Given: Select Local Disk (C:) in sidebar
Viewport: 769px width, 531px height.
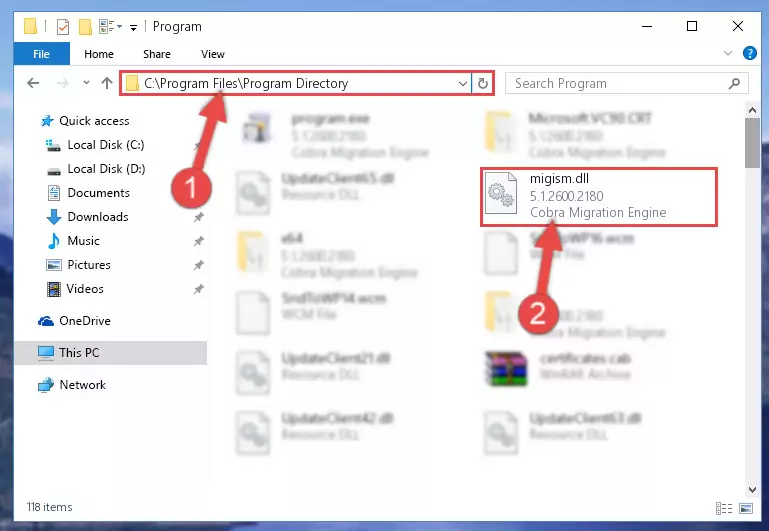Looking at the screenshot, I should click(x=105, y=145).
